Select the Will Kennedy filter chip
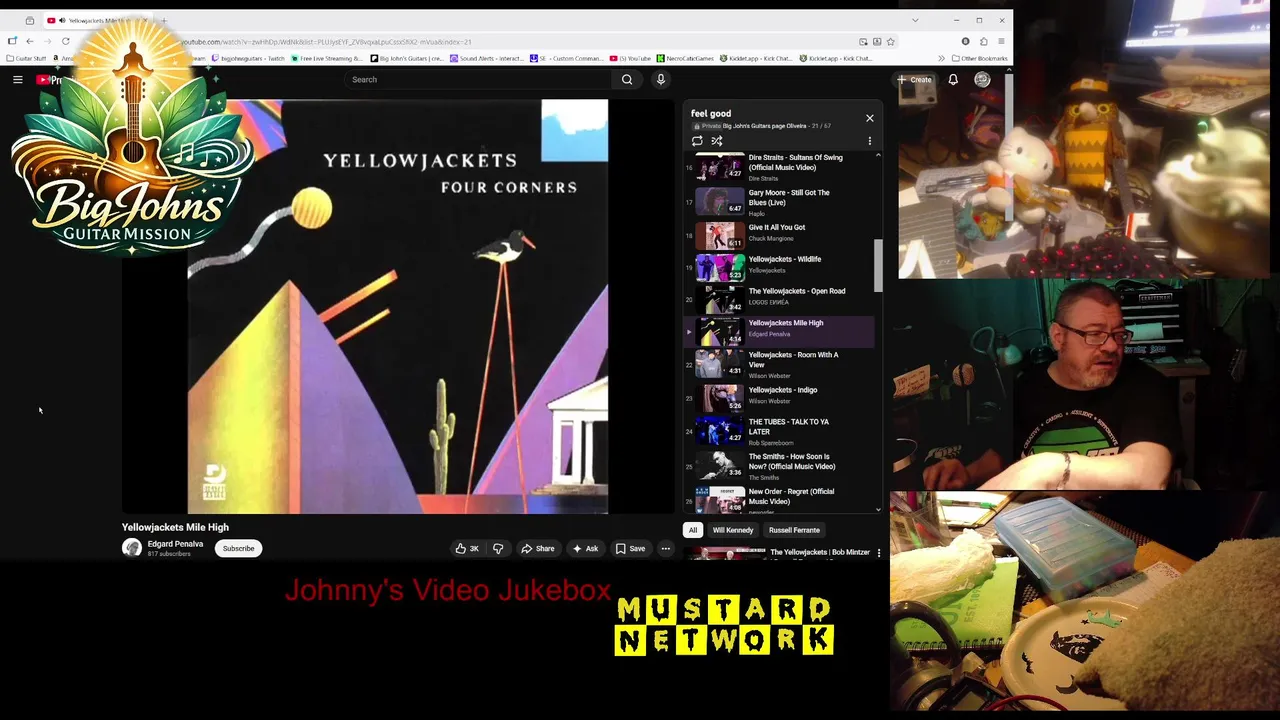Screen dimensions: 1280x720 (733, 530)
